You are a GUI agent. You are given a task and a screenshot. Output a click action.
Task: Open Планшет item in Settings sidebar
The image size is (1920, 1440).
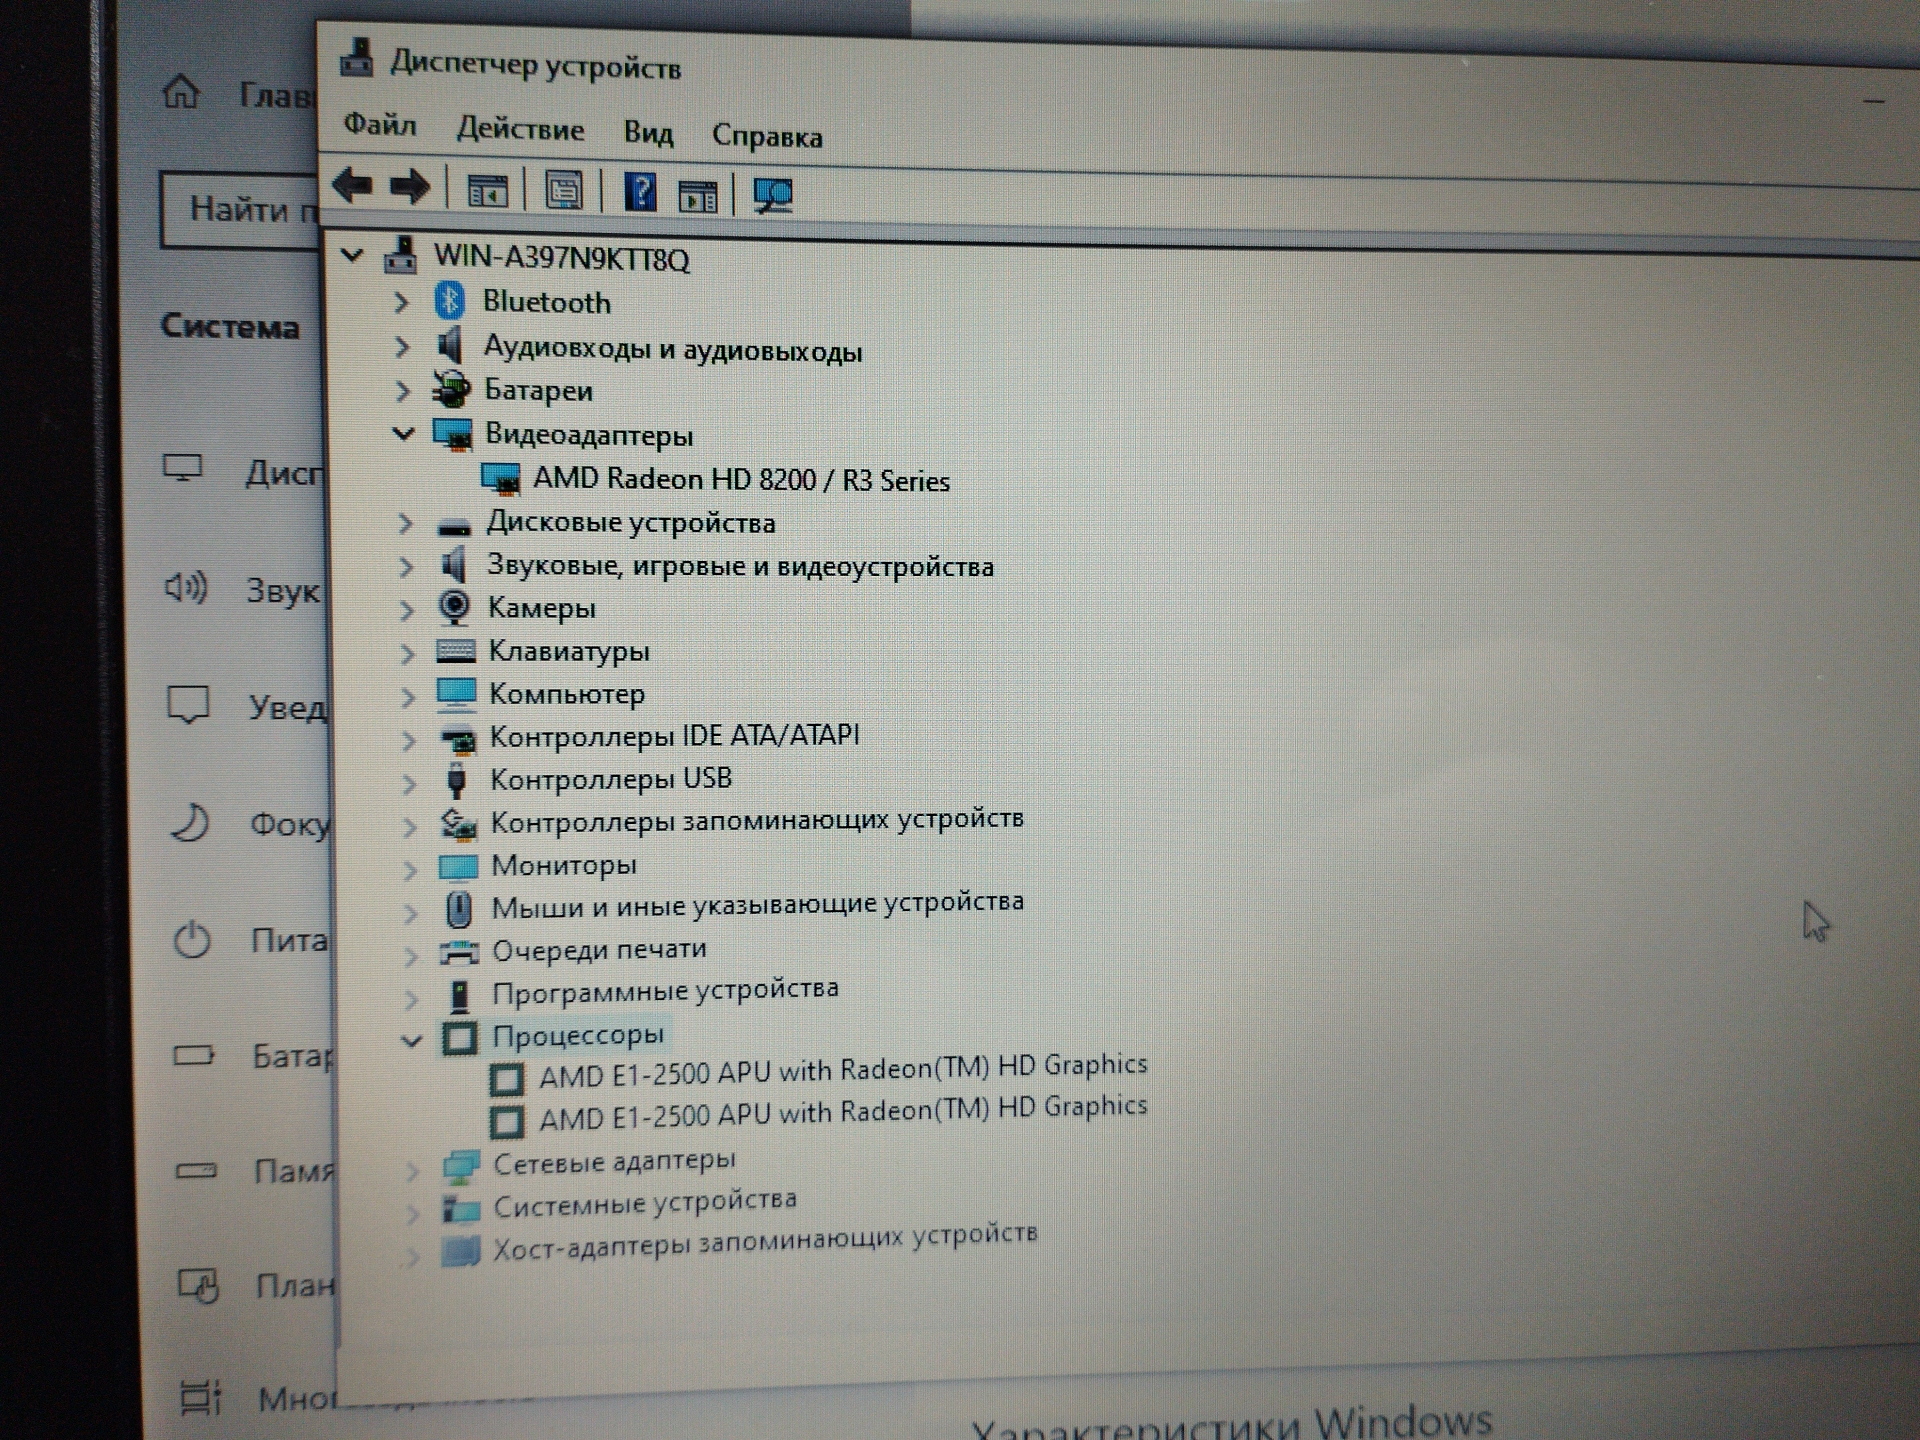tap(257, 1284)
